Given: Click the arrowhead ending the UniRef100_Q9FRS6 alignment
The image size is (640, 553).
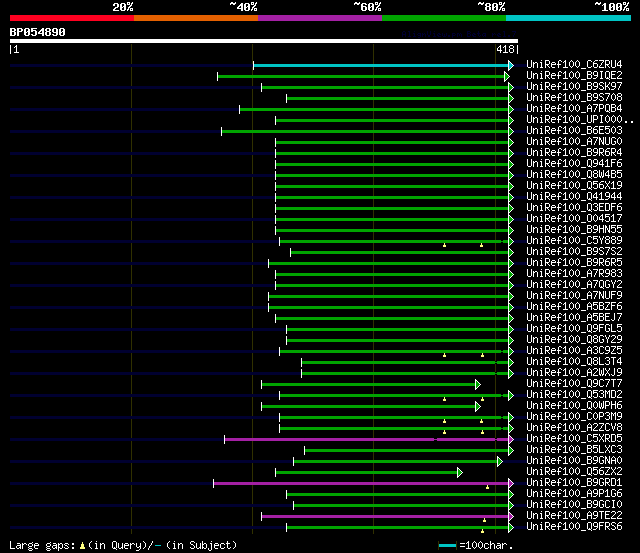Looking at the screenshot, I should click(511, 528).
